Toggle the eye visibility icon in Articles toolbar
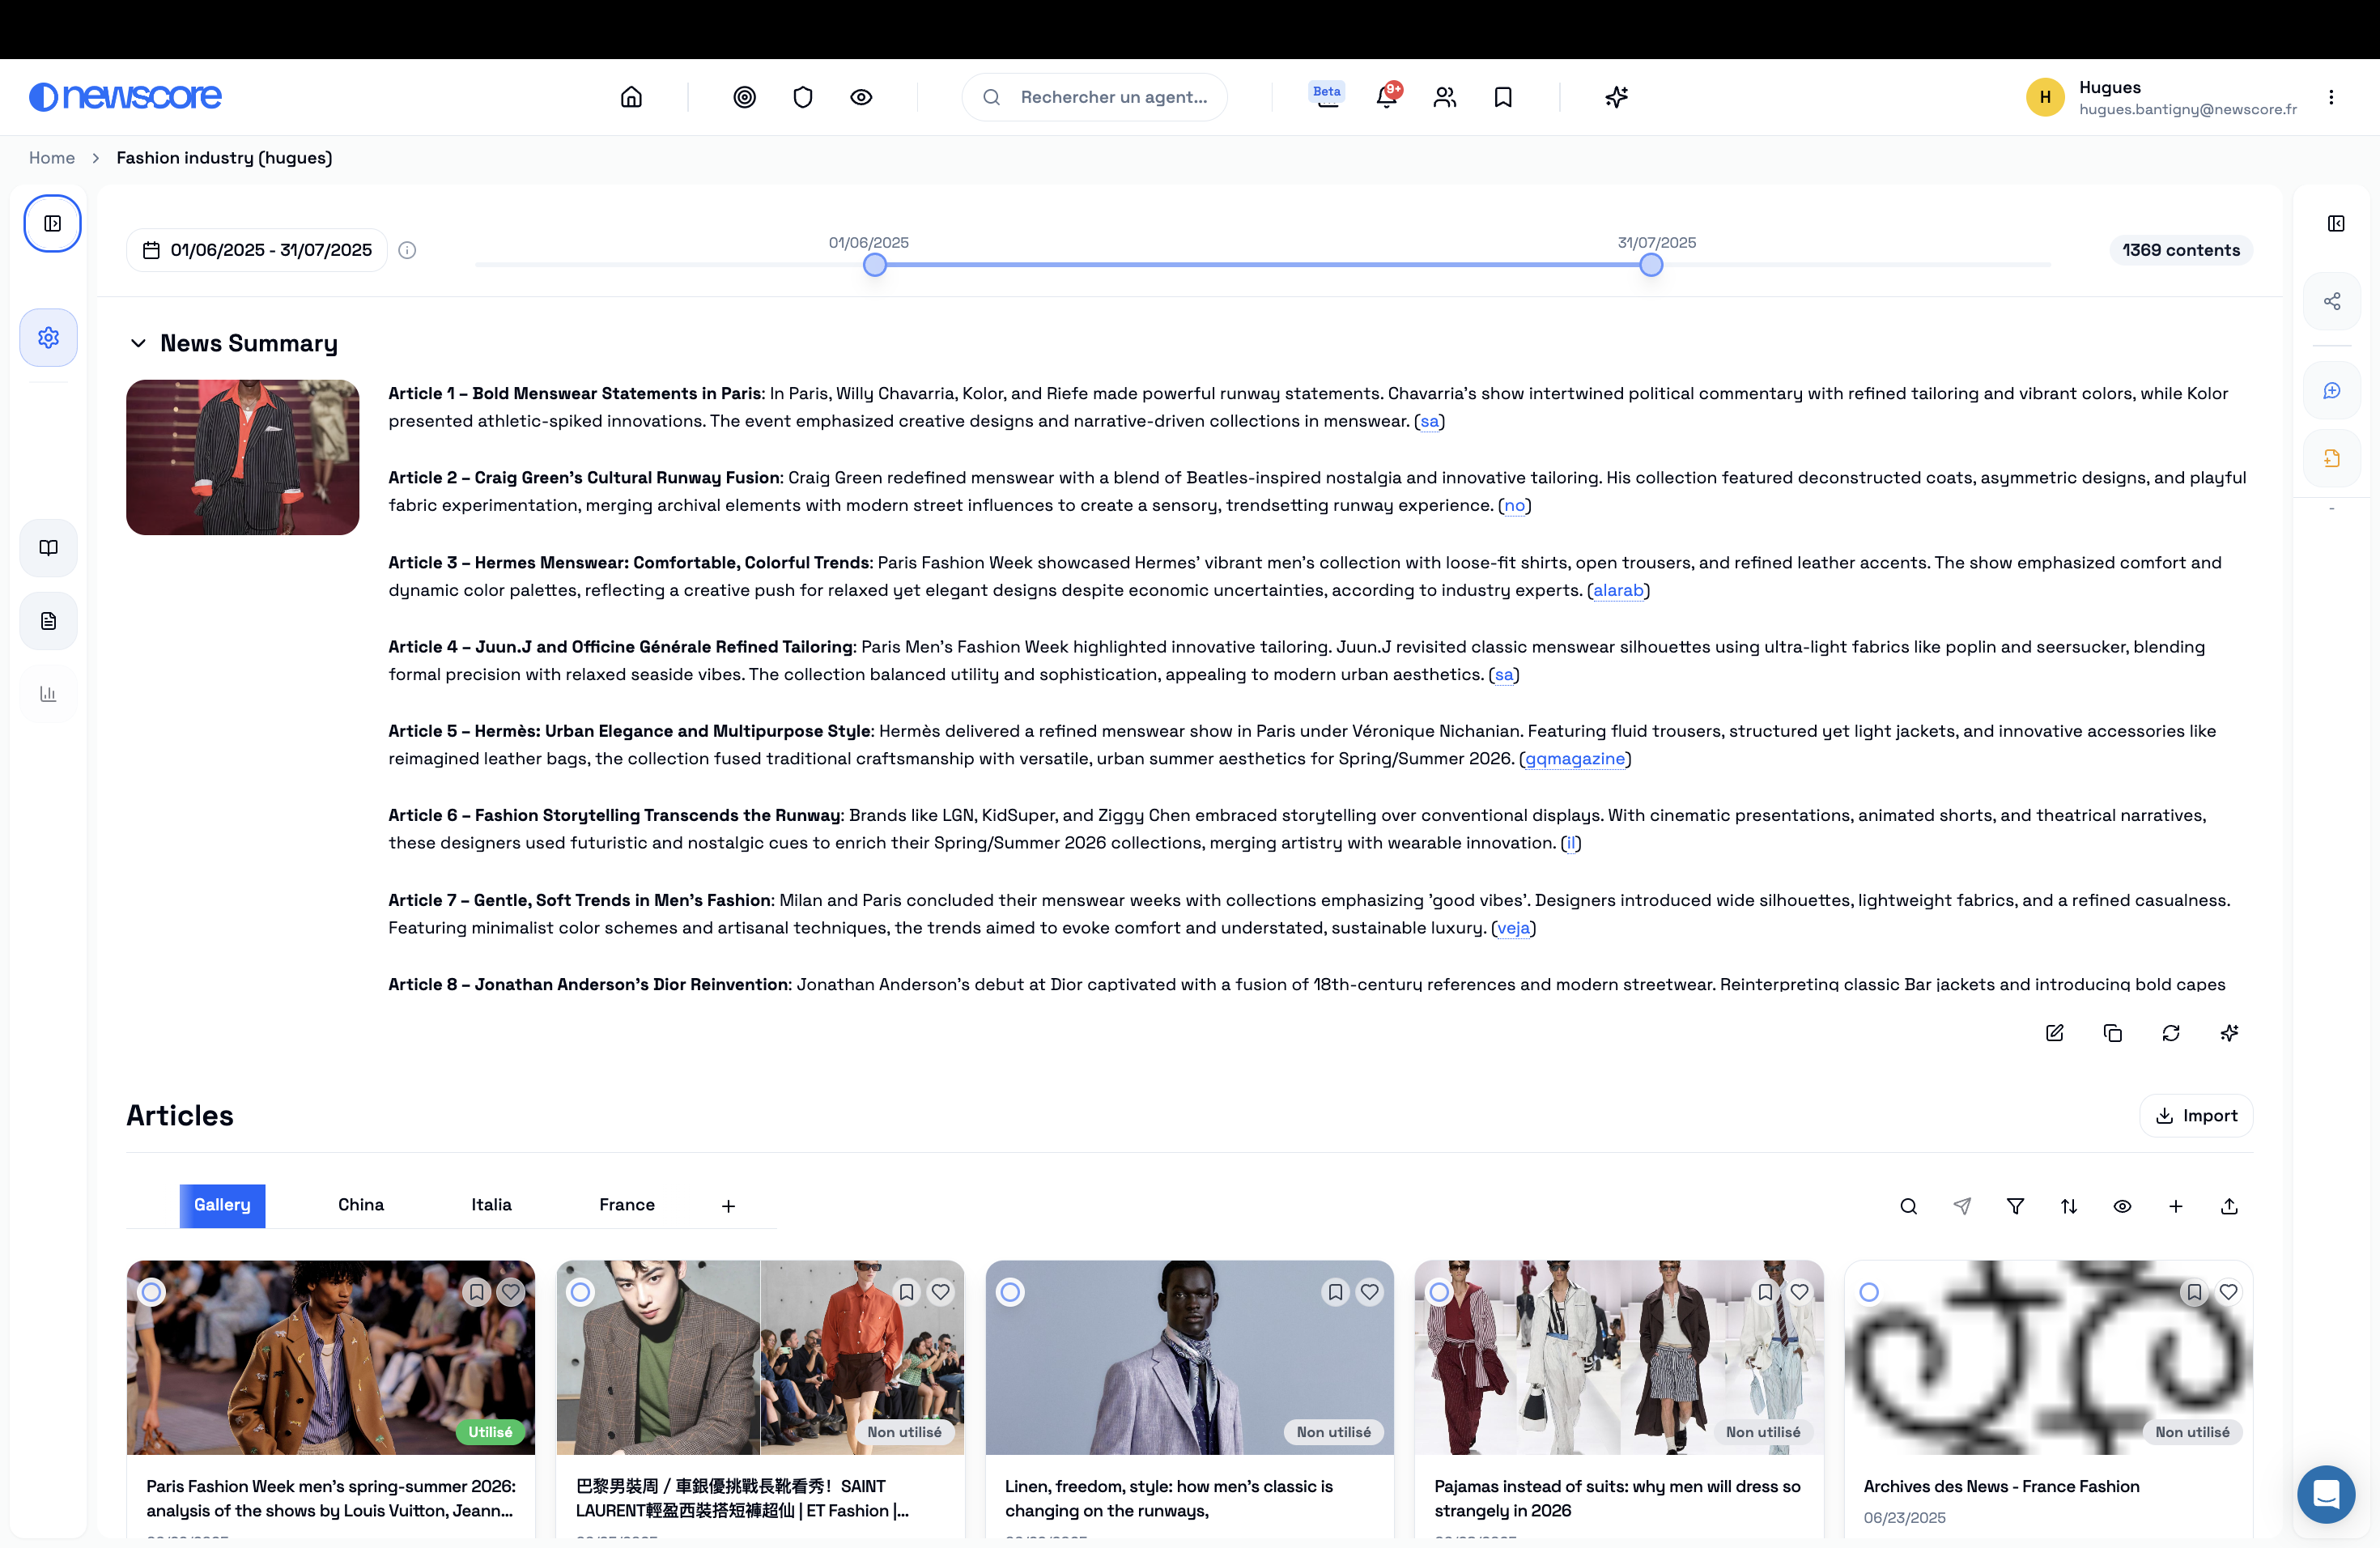This screenshot has height=1548, width=2380. coord(2122,1206)
